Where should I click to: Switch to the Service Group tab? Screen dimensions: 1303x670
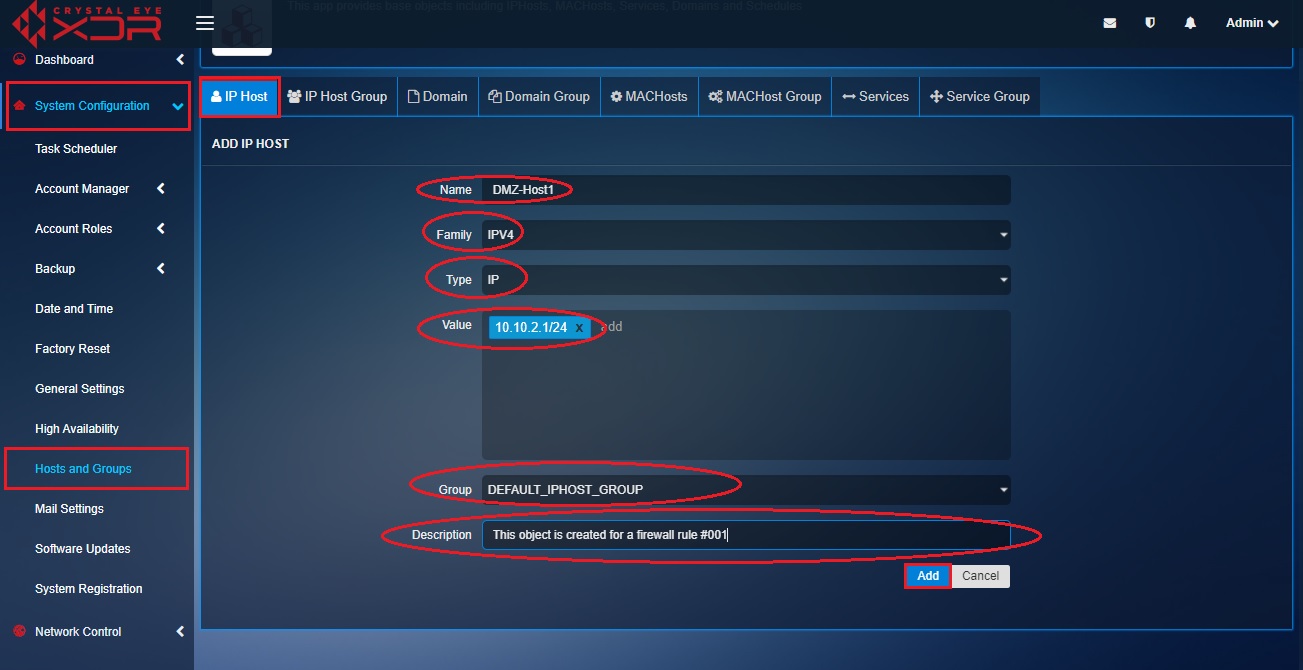tap(980, 97)
